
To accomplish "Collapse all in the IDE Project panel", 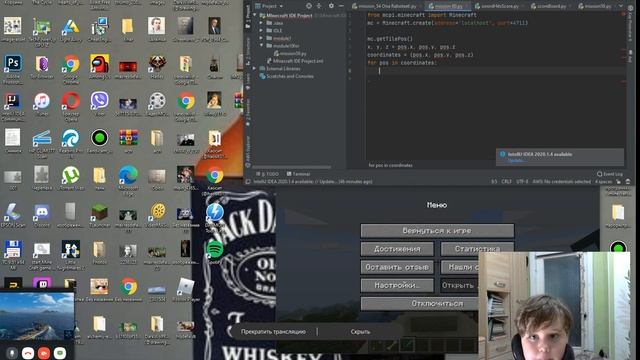I will coord(319,6).
